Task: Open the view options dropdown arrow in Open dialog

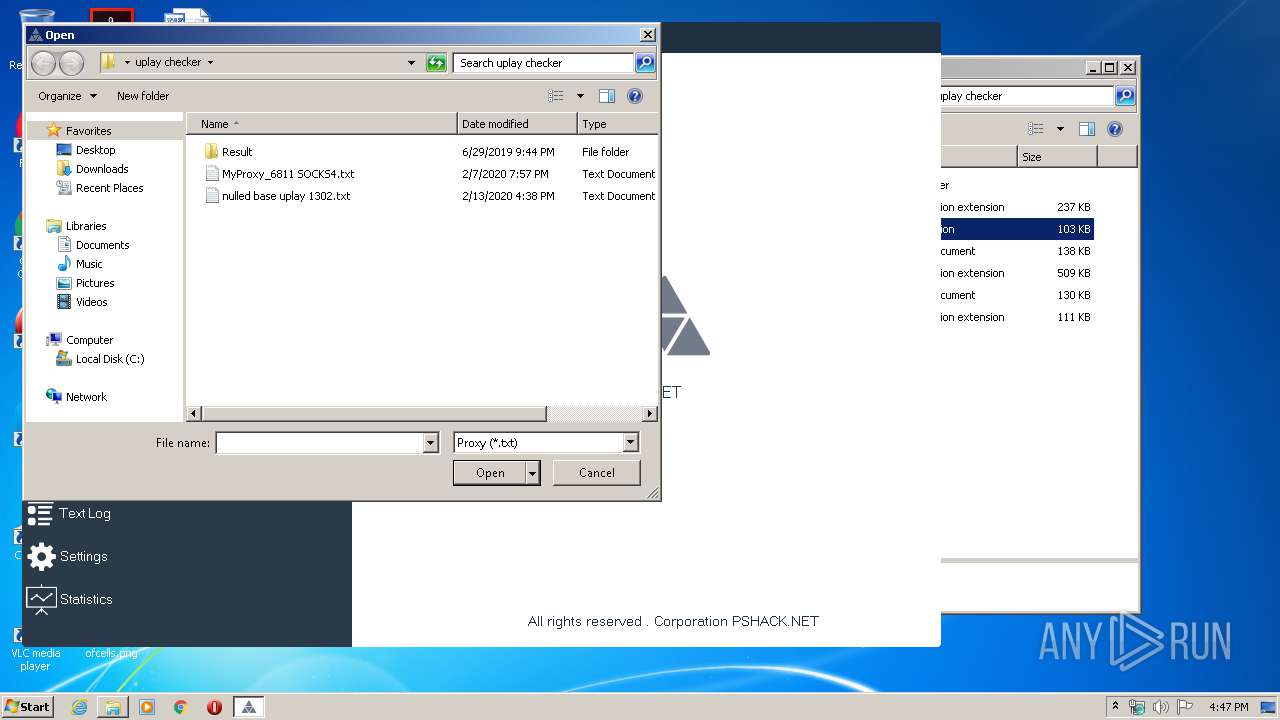Action: click(x=580, y=96)
